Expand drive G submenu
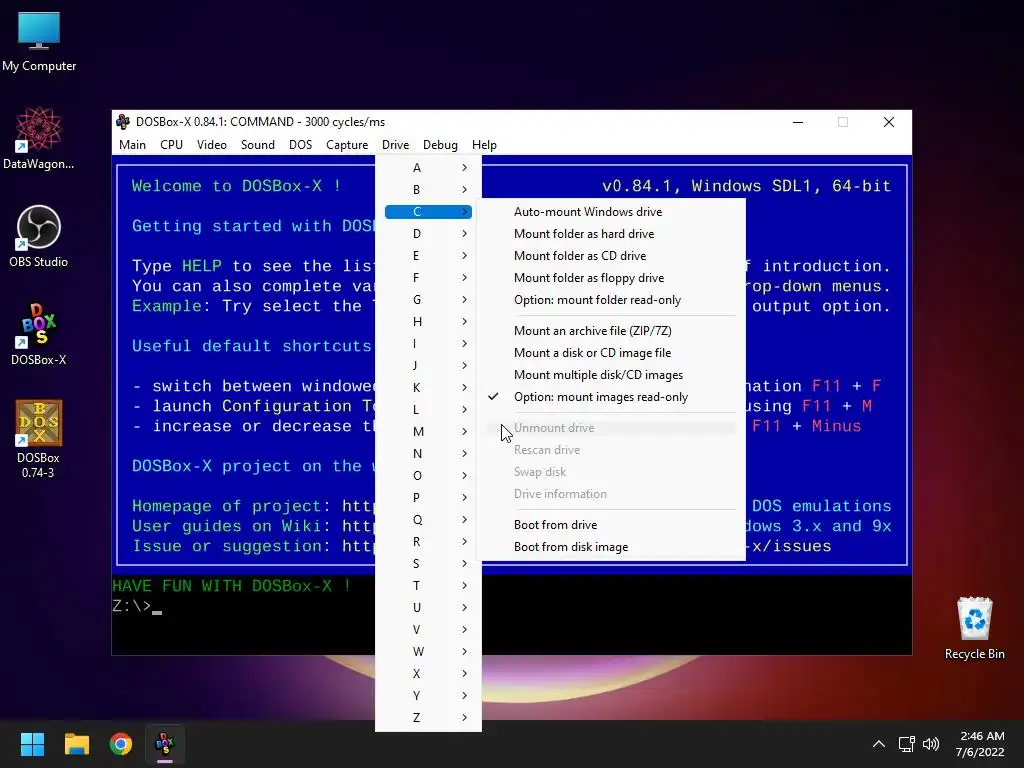 428,300
